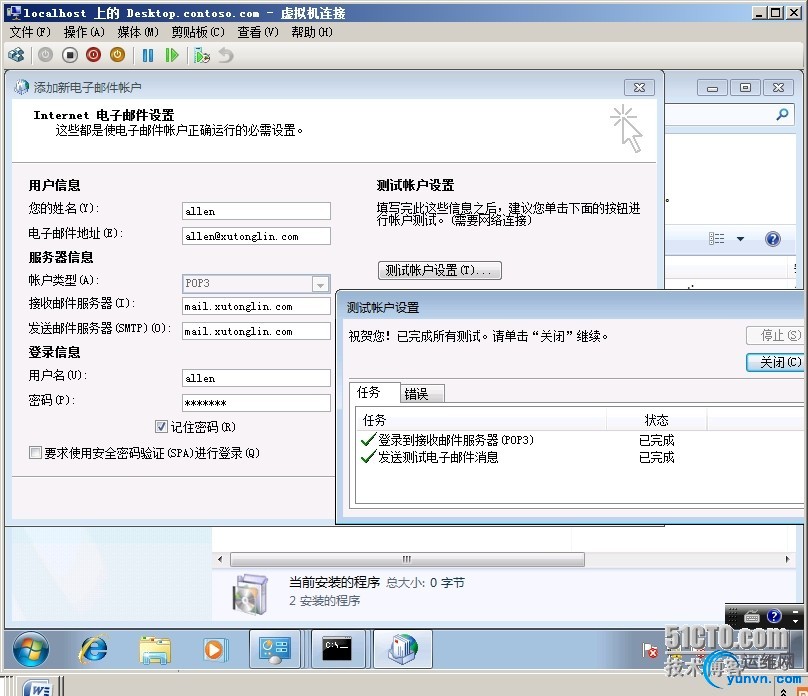Screen dimensions: 808x696
Task: Open the 查看(V) menu
Action: click(258, 32)
